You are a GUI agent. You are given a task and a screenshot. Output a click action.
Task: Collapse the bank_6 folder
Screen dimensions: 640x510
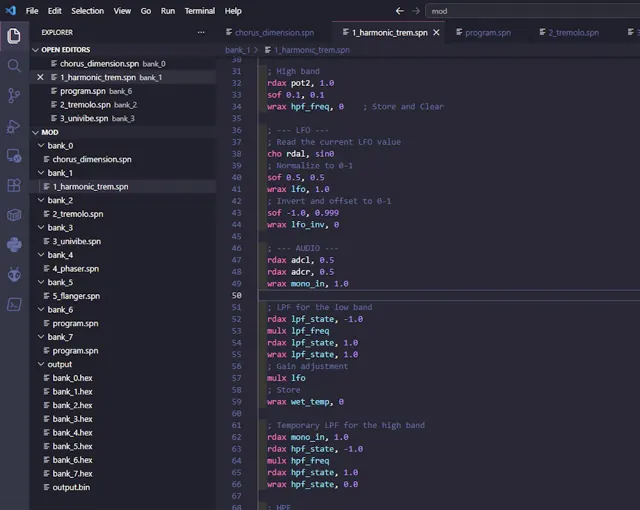point(41,310)
